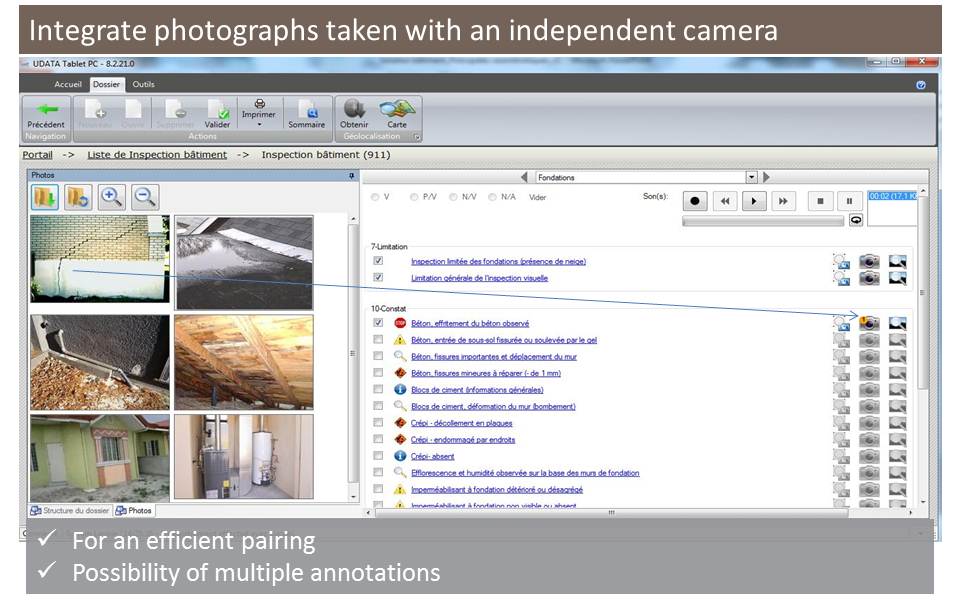Uncheck Inspection limitée des fondations checkbox
Viewport: 960px width, 600px height.
pos(378,261)
